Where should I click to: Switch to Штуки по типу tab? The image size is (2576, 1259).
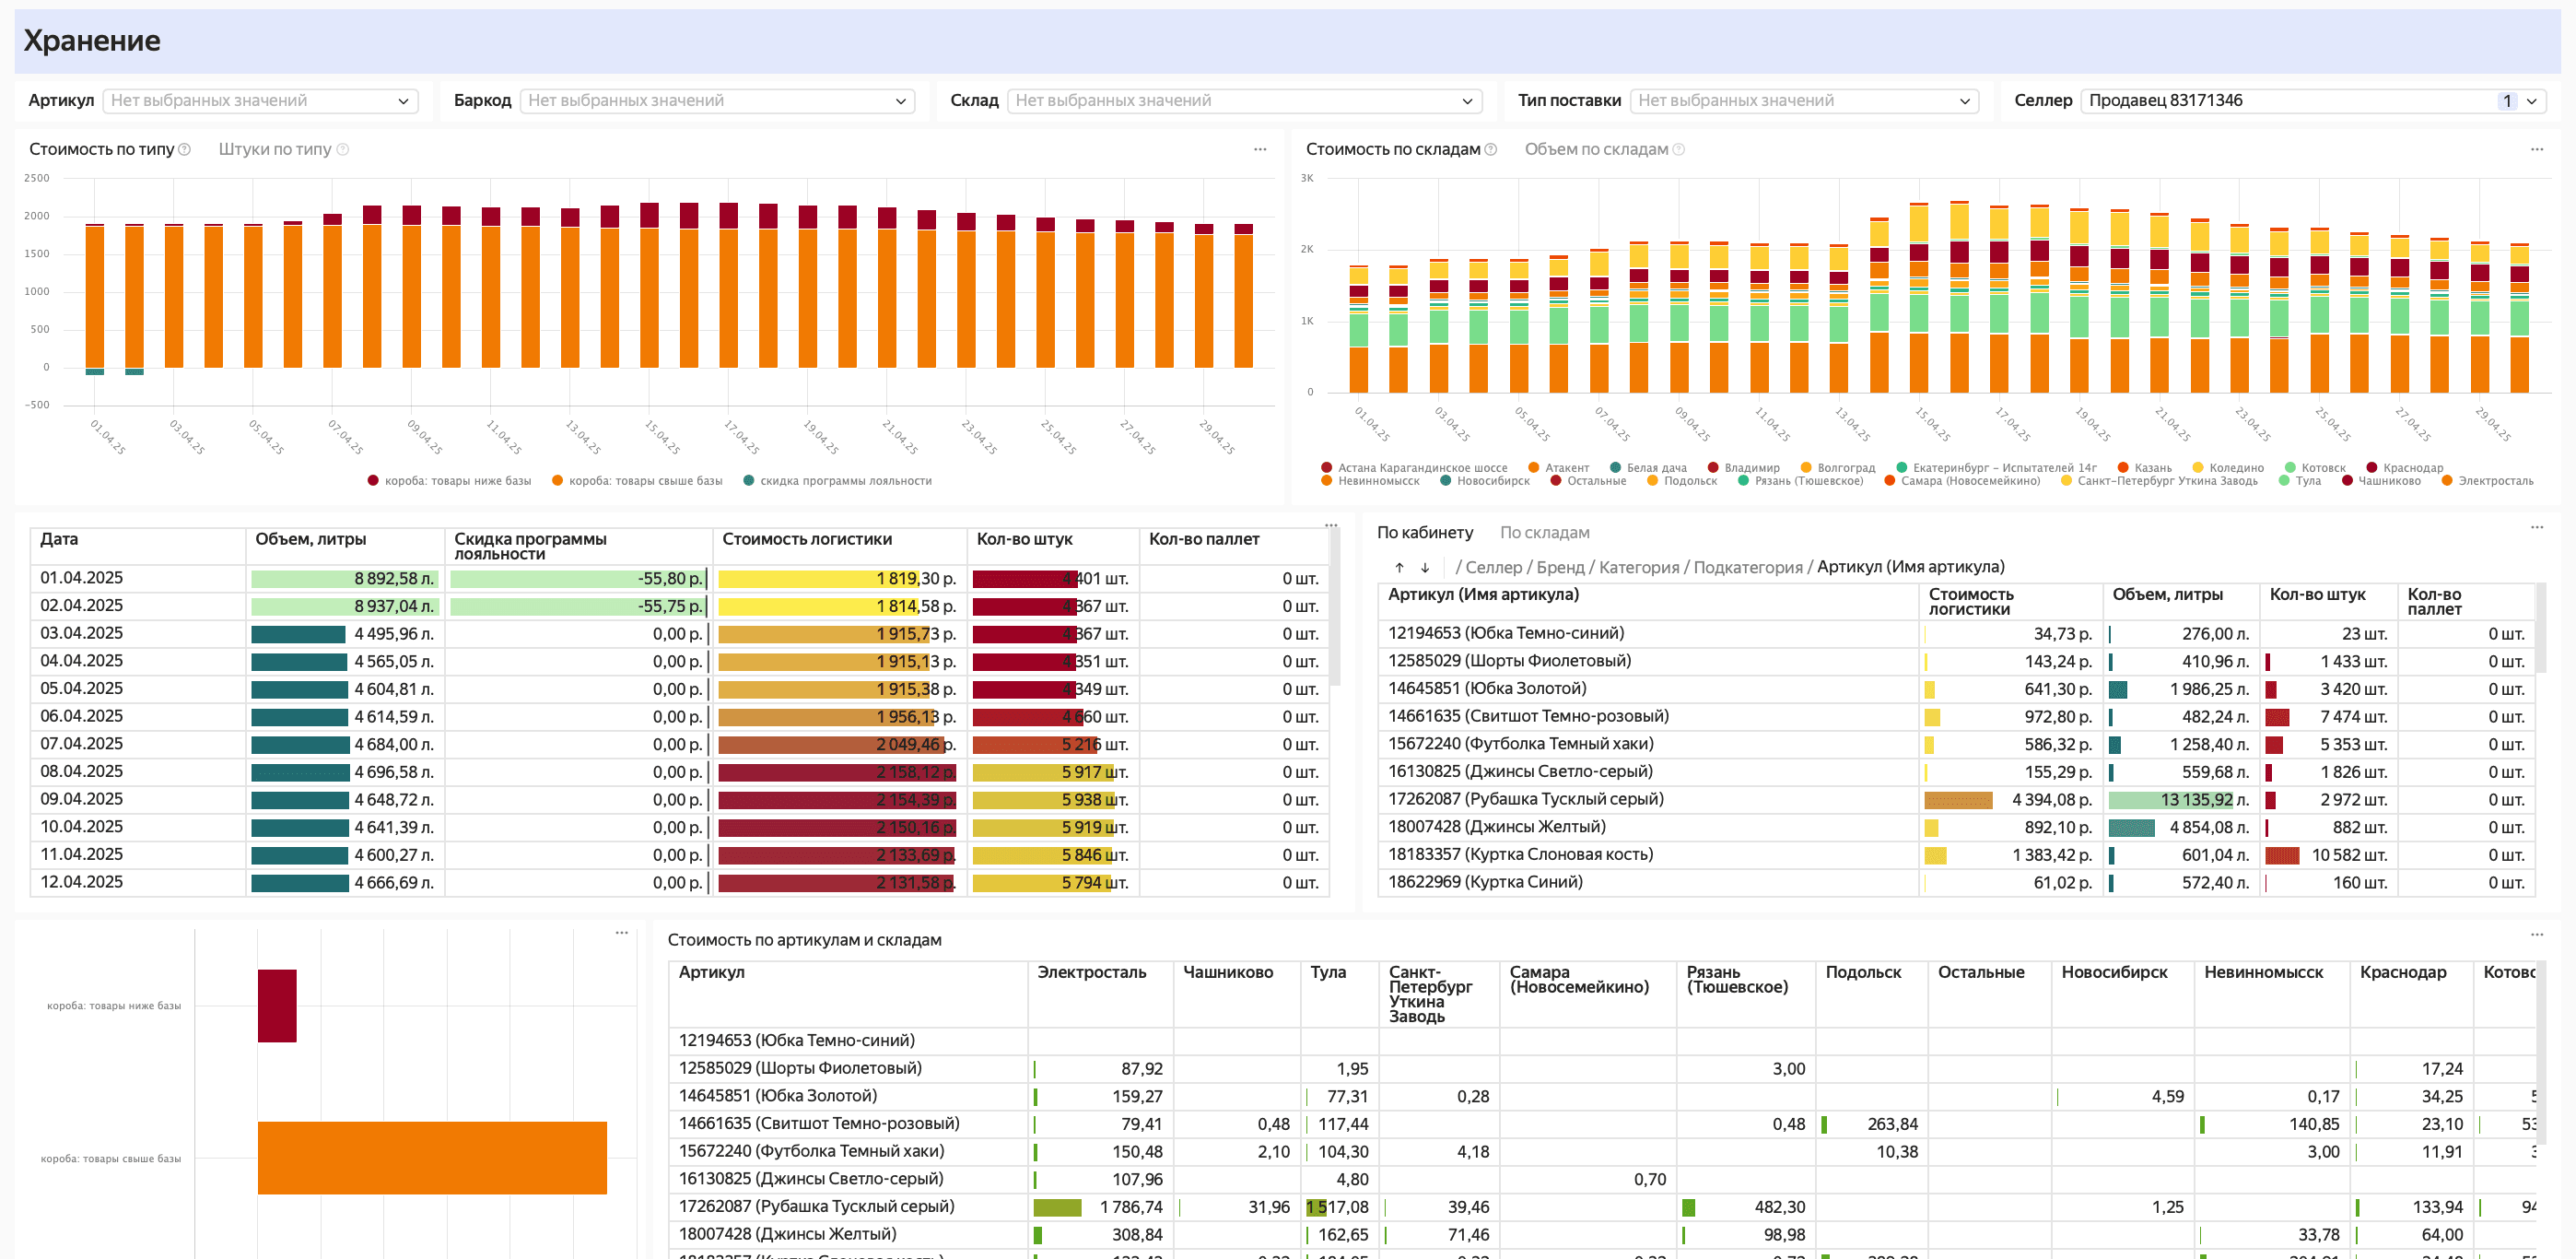click(x=275, y=149)
